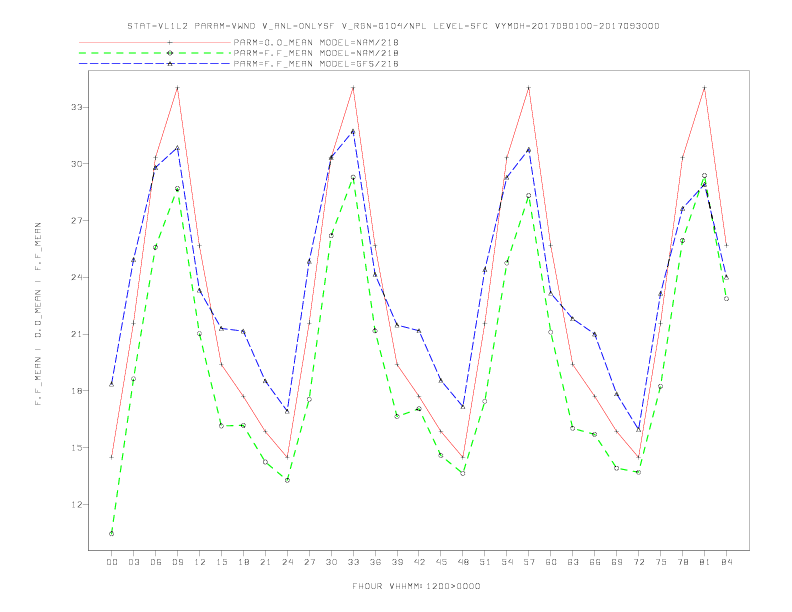Screen dimensions: 792x612
Task: Click x-axis forecast hour label 42
Action: (x=419, y=562)
